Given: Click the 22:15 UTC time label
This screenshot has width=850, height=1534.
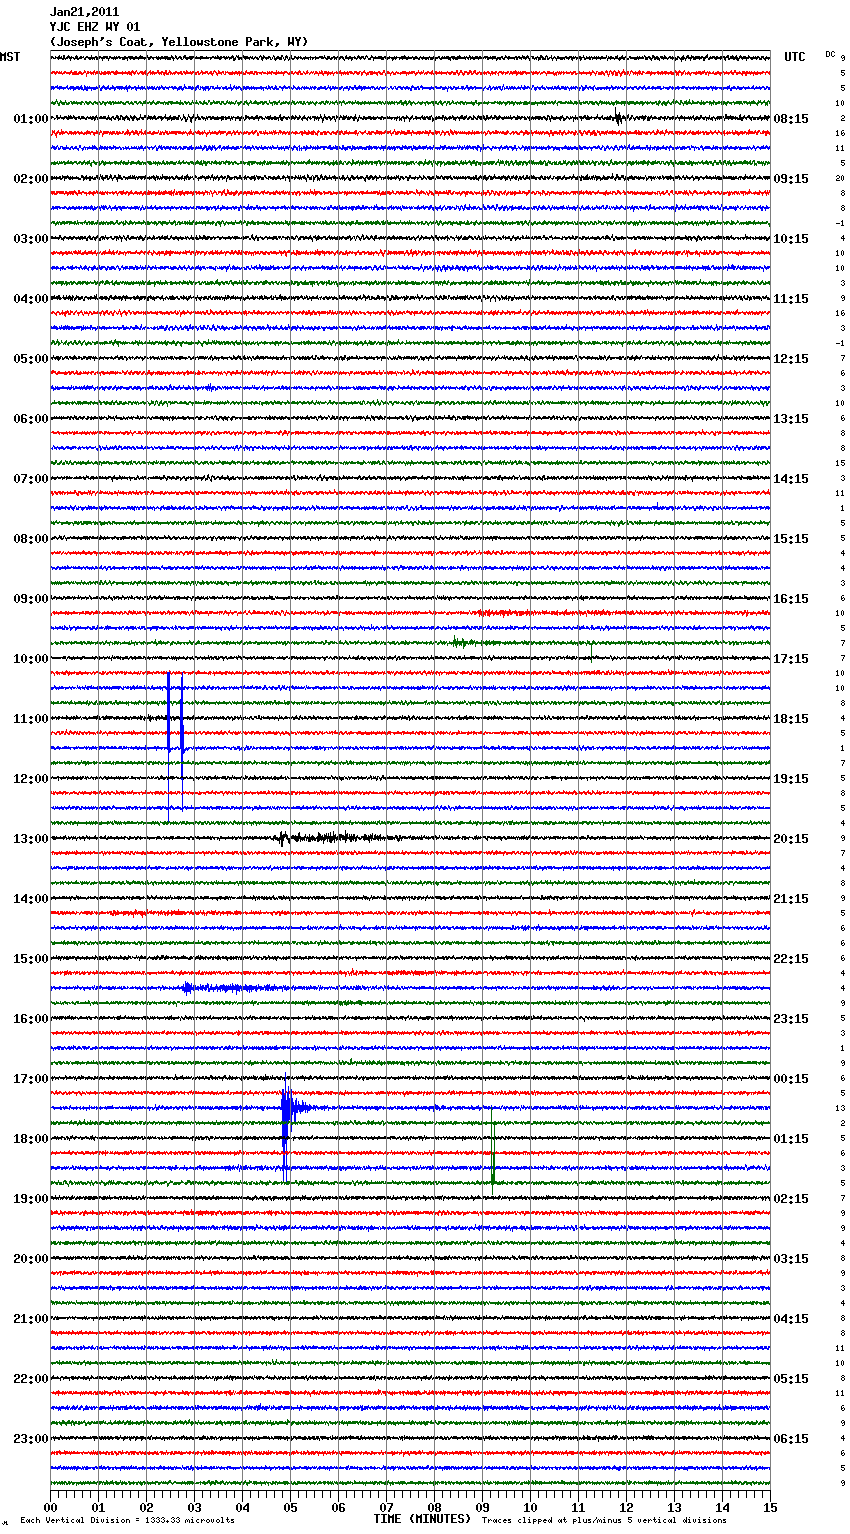Looking at the screenshot, I should (x=791, y=959).
